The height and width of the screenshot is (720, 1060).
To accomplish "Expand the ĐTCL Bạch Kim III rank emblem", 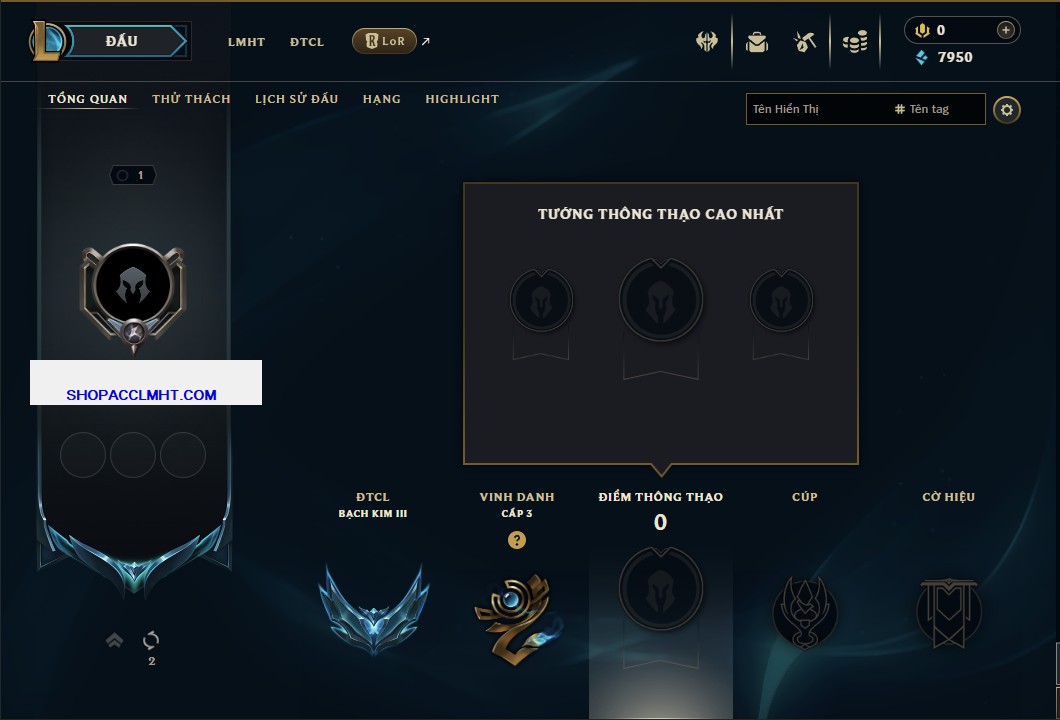I will pos(373,608).
